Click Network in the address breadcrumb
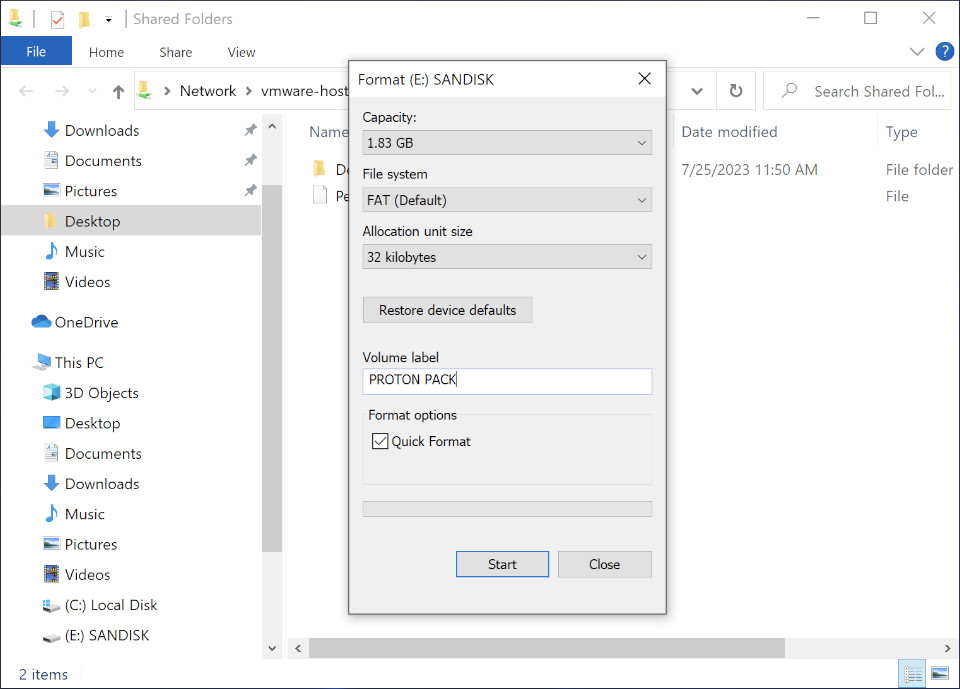 coord(208,91)
